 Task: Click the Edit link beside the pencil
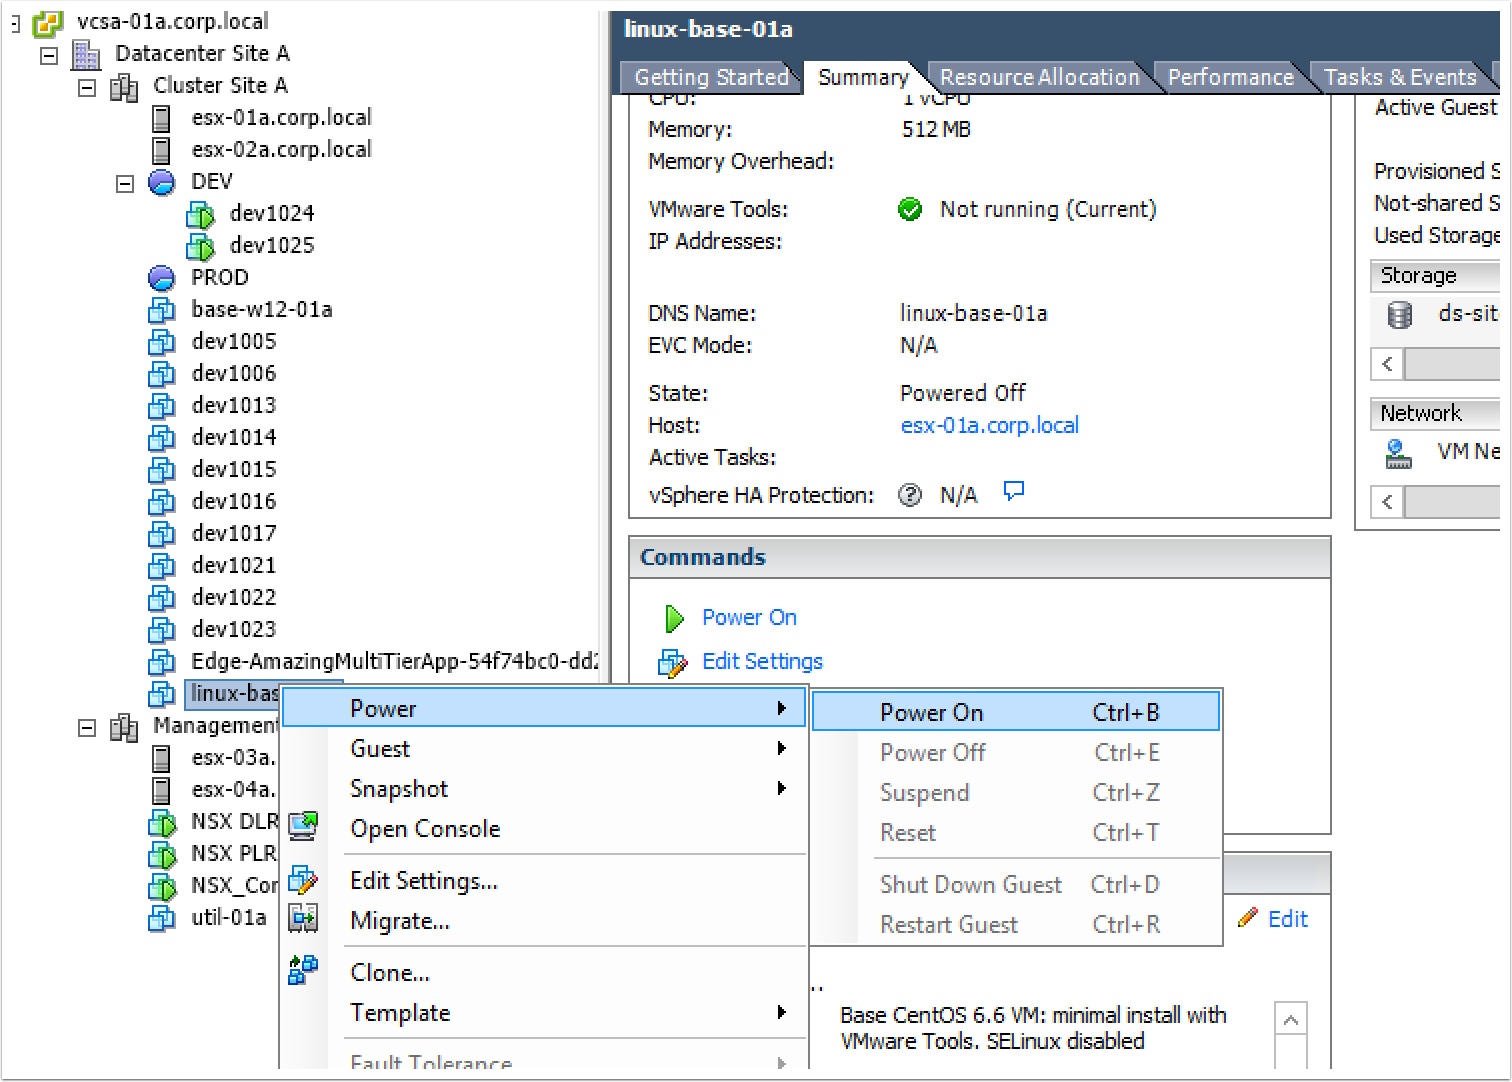(x=1287, y=919)
